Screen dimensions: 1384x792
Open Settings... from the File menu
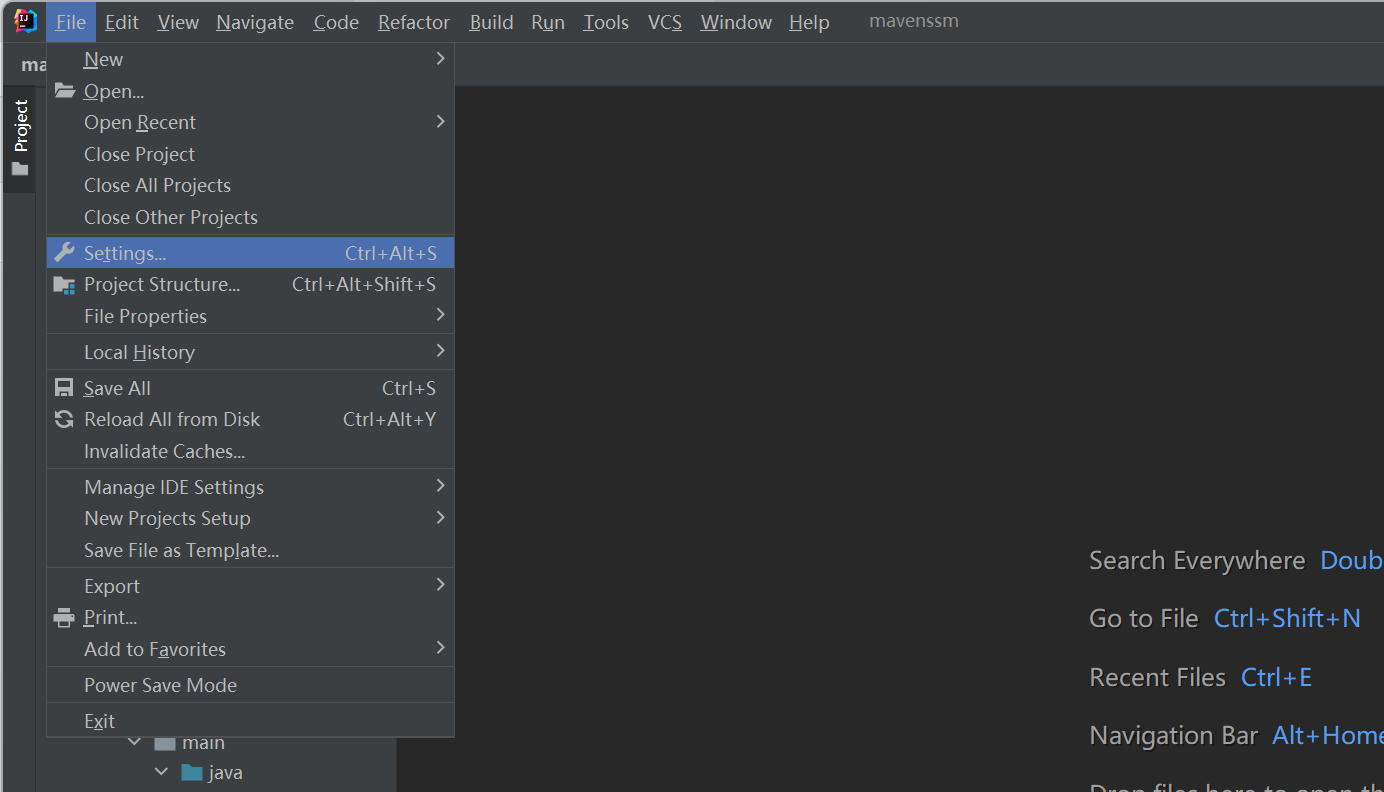tap(250, 253)
